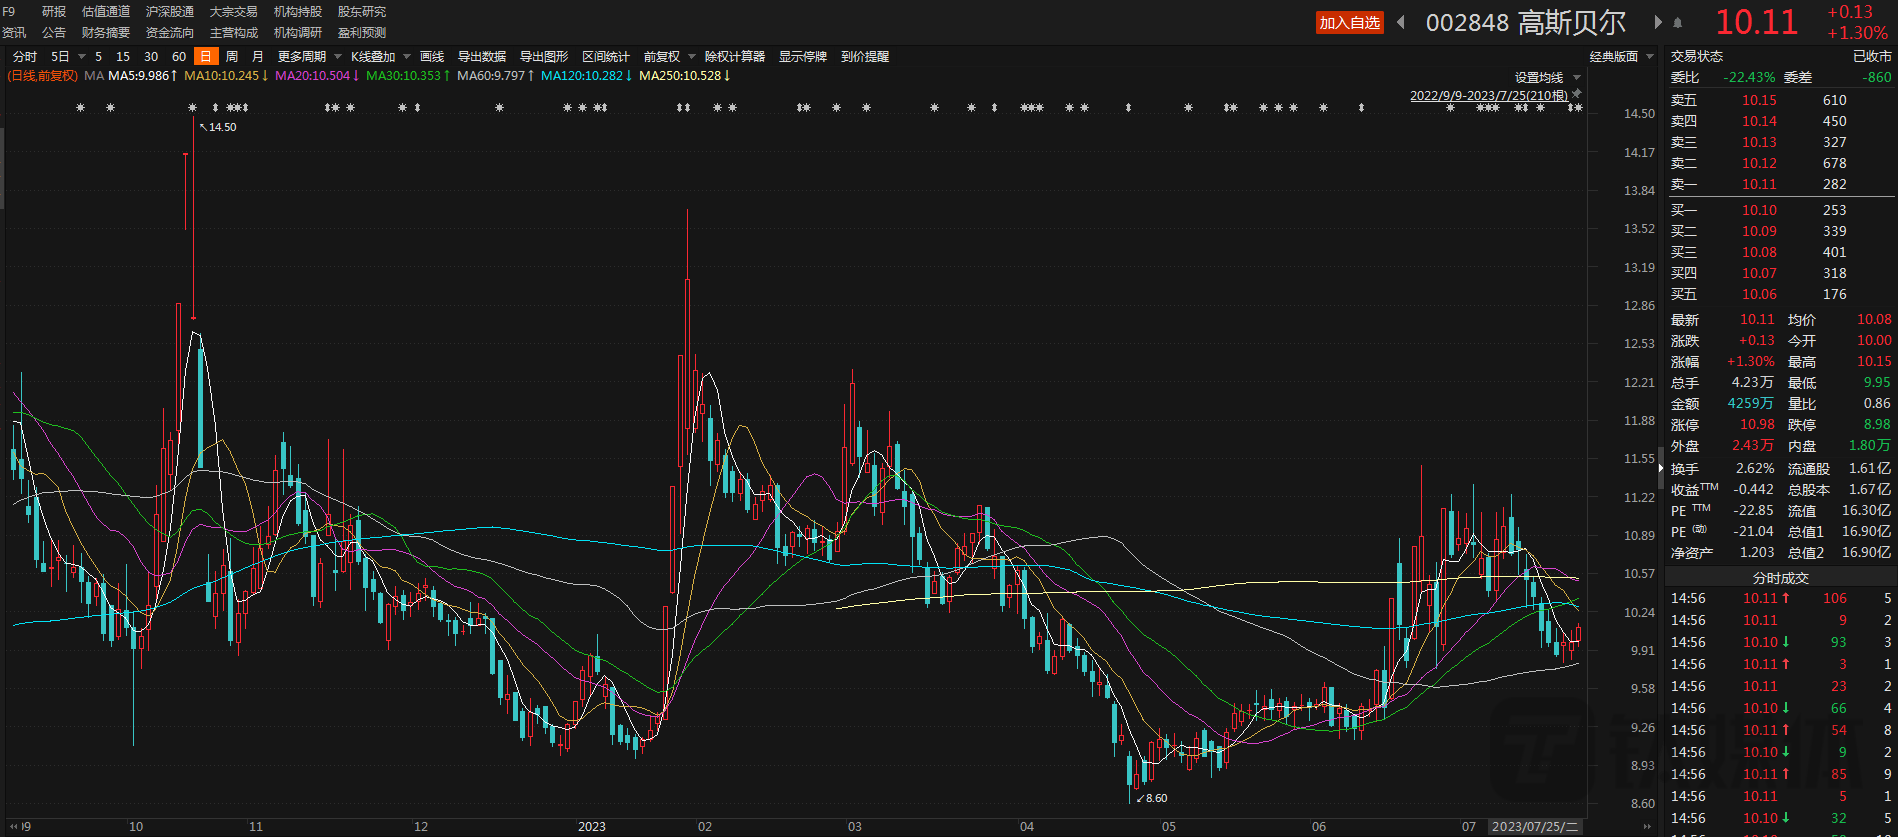The height and width of the screenshot is (837, 1898).
Task: Click the 加入自选 button
Action: tap(1349, 23)
